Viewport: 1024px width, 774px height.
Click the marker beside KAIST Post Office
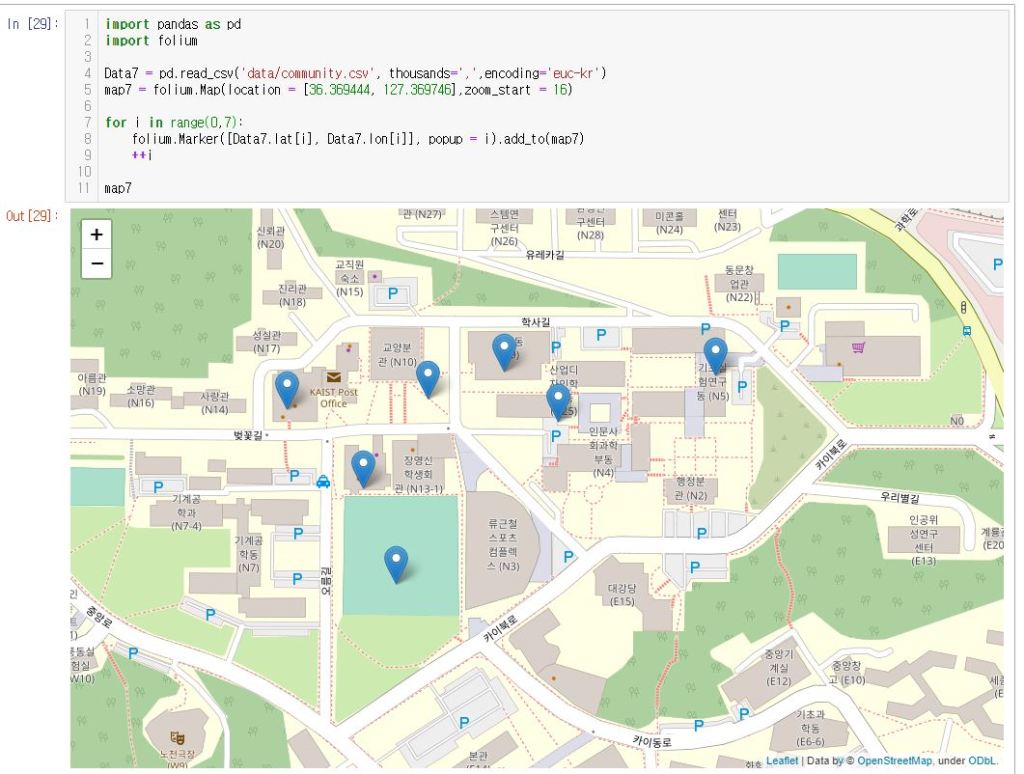click(287, 388)
